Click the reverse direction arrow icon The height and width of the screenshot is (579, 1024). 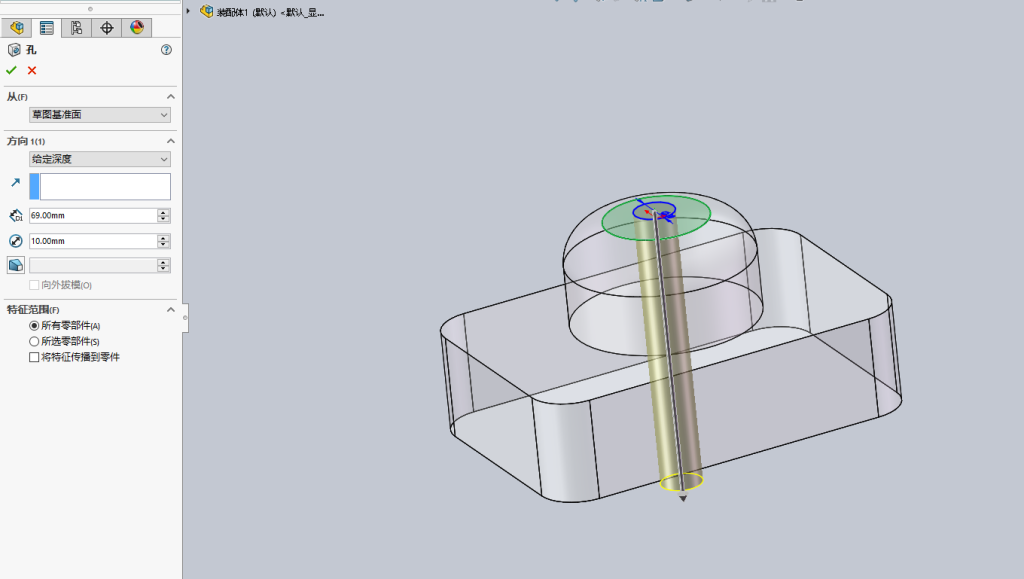16,183
